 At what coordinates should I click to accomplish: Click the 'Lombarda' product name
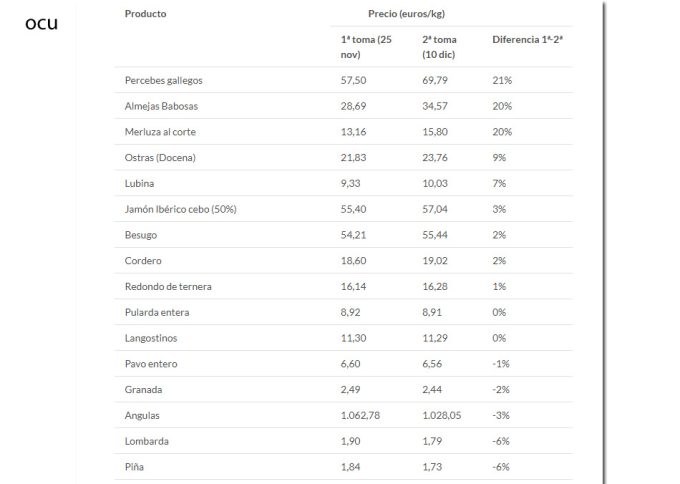coord(146,441)
